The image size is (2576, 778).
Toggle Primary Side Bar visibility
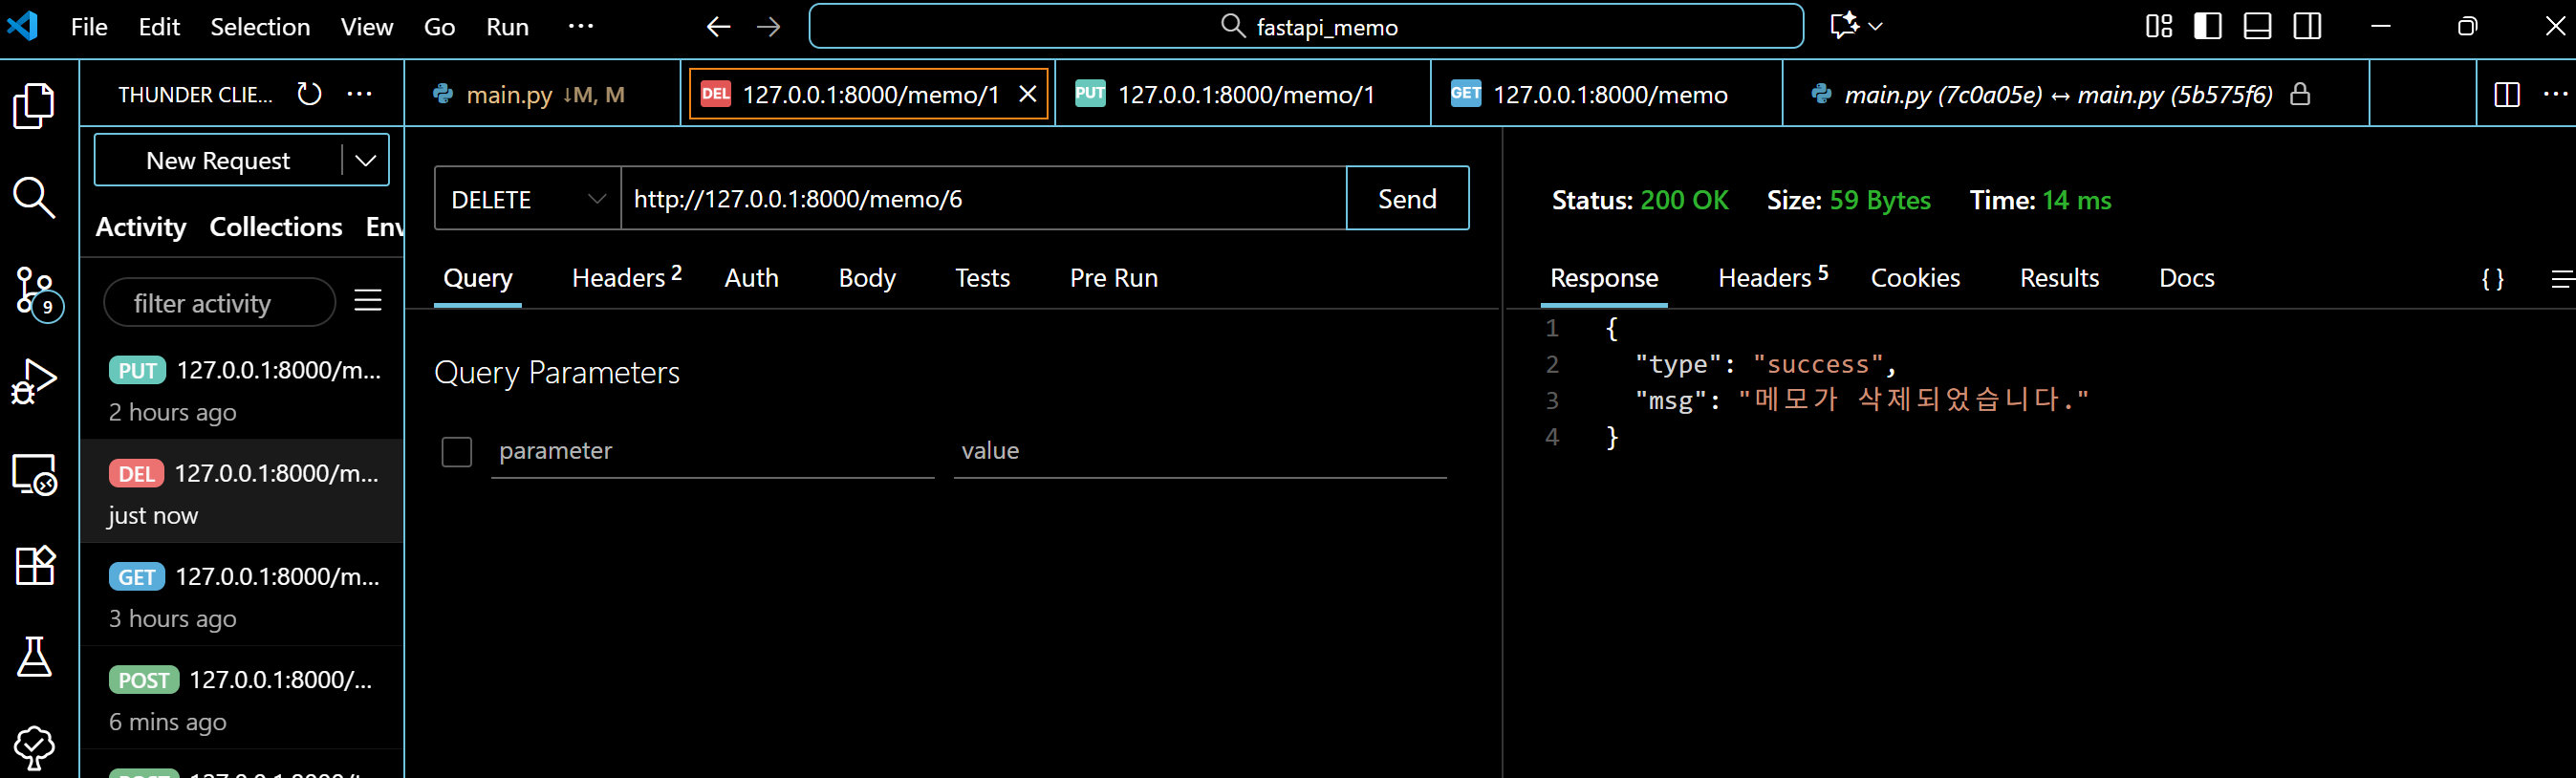(x=2207, y=27)
